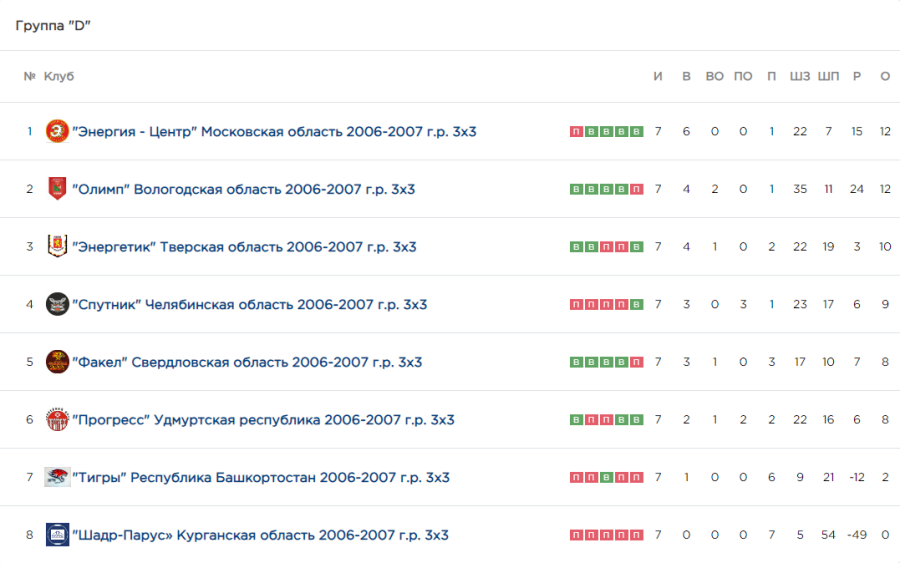Click the ШЗ goals scored header
This screenshot has height=563, width=900.
800,76
